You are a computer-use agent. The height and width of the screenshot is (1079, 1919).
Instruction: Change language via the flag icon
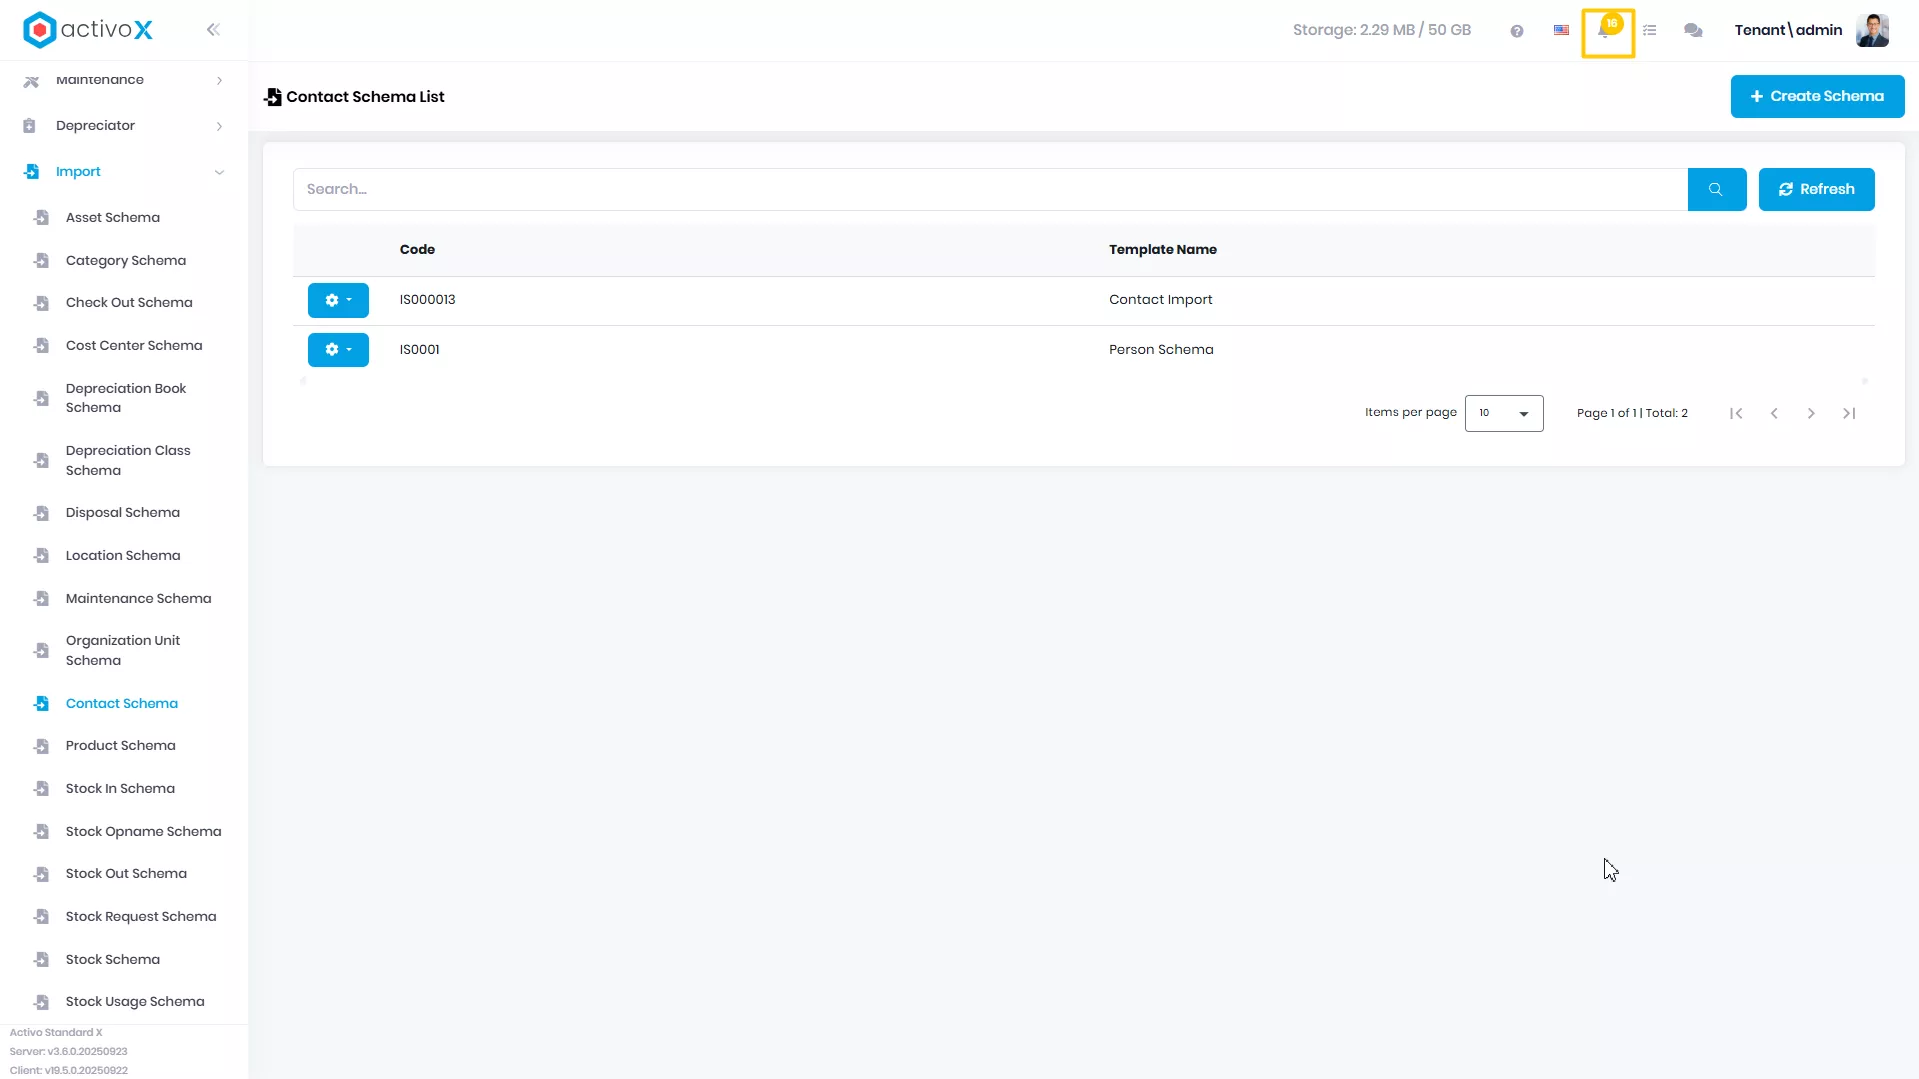point(1561,30)
